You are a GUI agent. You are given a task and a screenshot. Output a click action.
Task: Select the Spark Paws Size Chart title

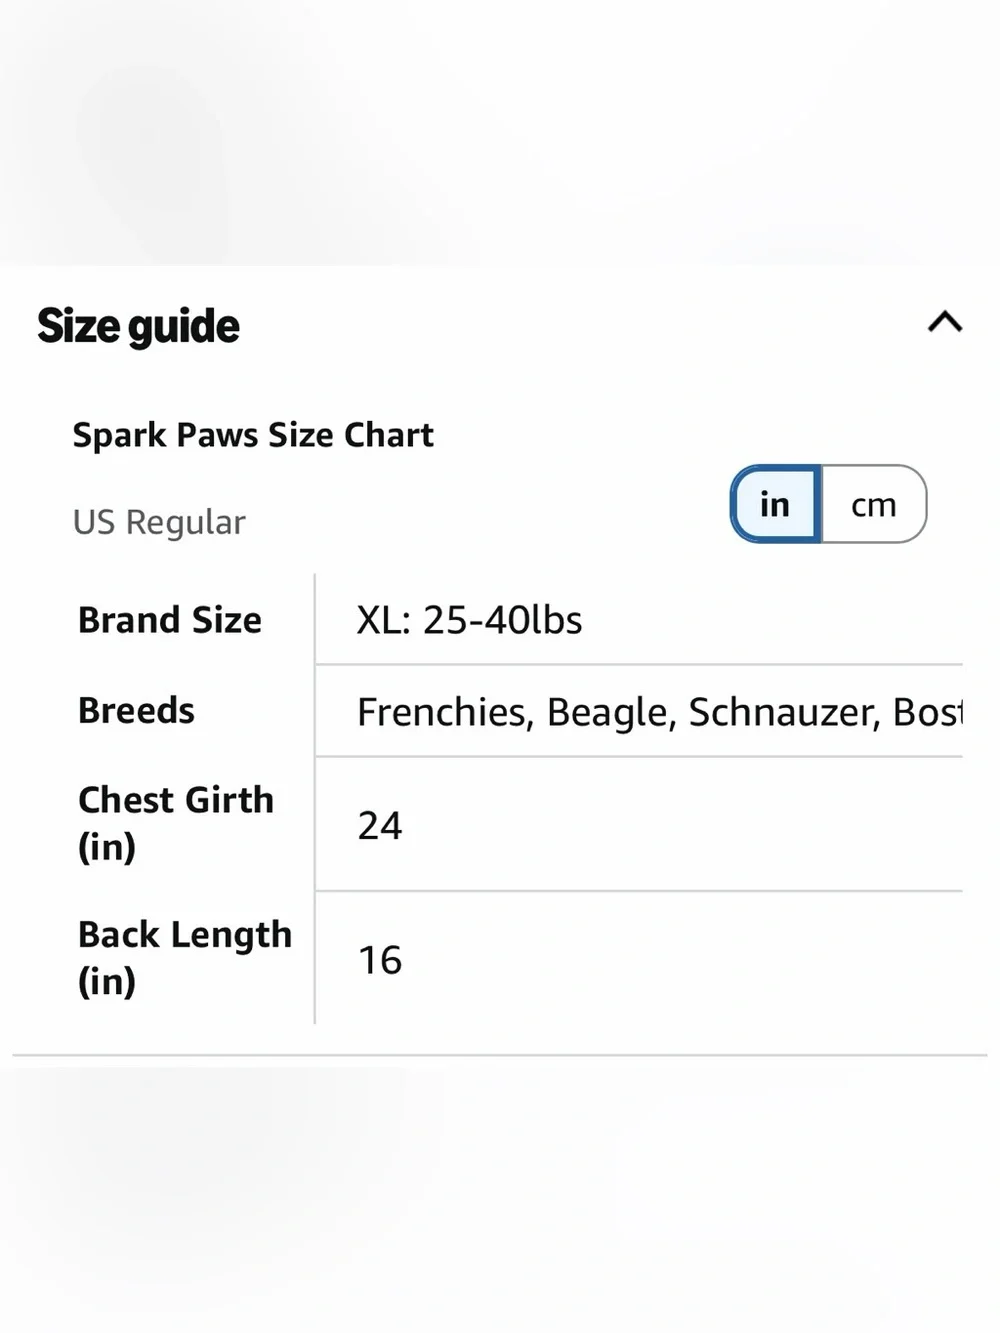tap(253, 435)
